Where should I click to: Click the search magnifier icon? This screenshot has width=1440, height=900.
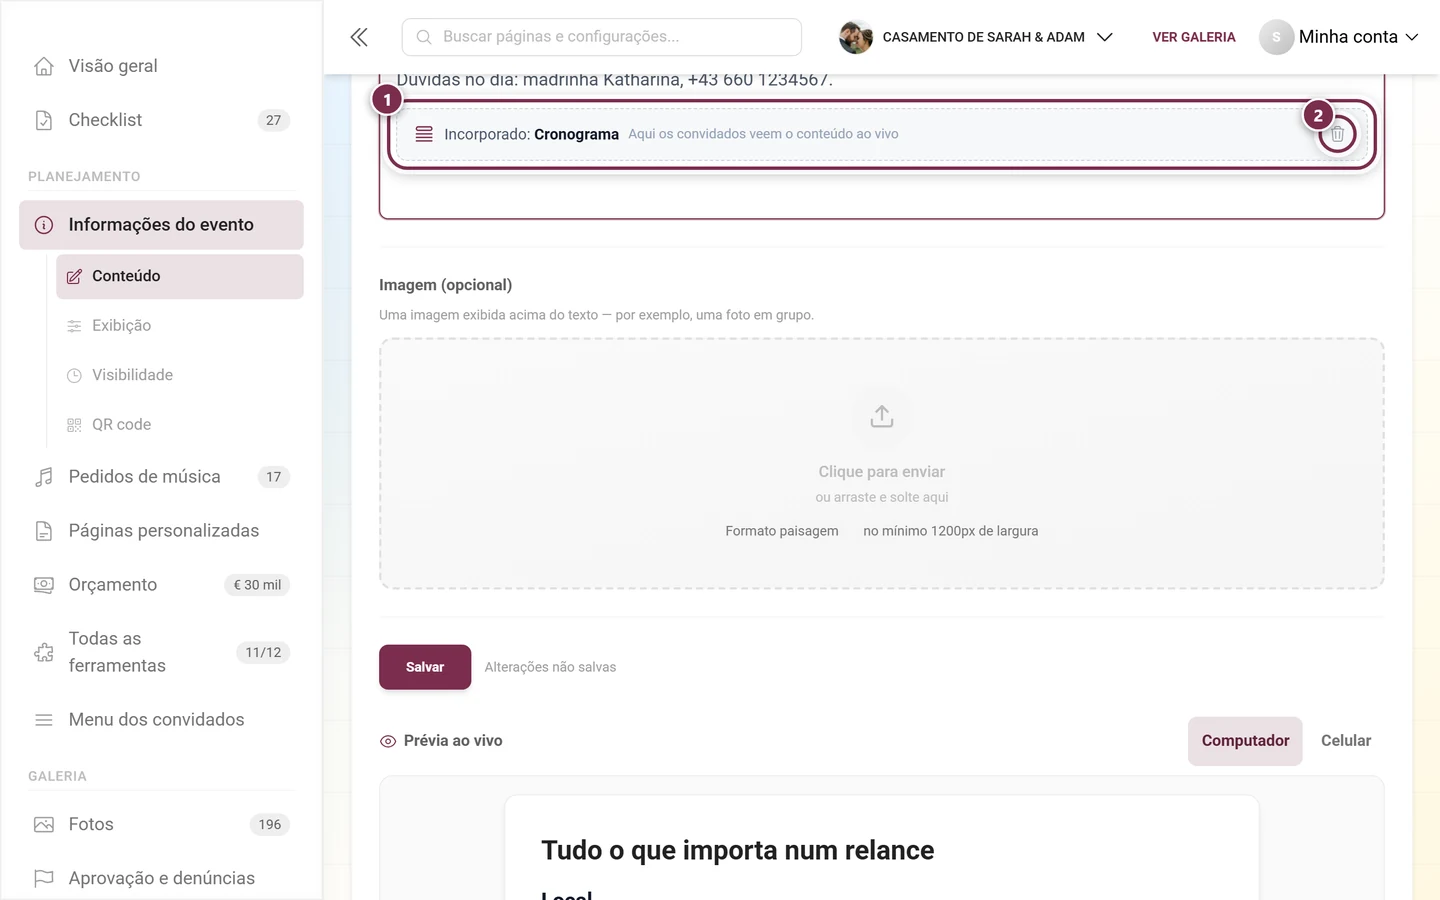click(x=424, y=37)
